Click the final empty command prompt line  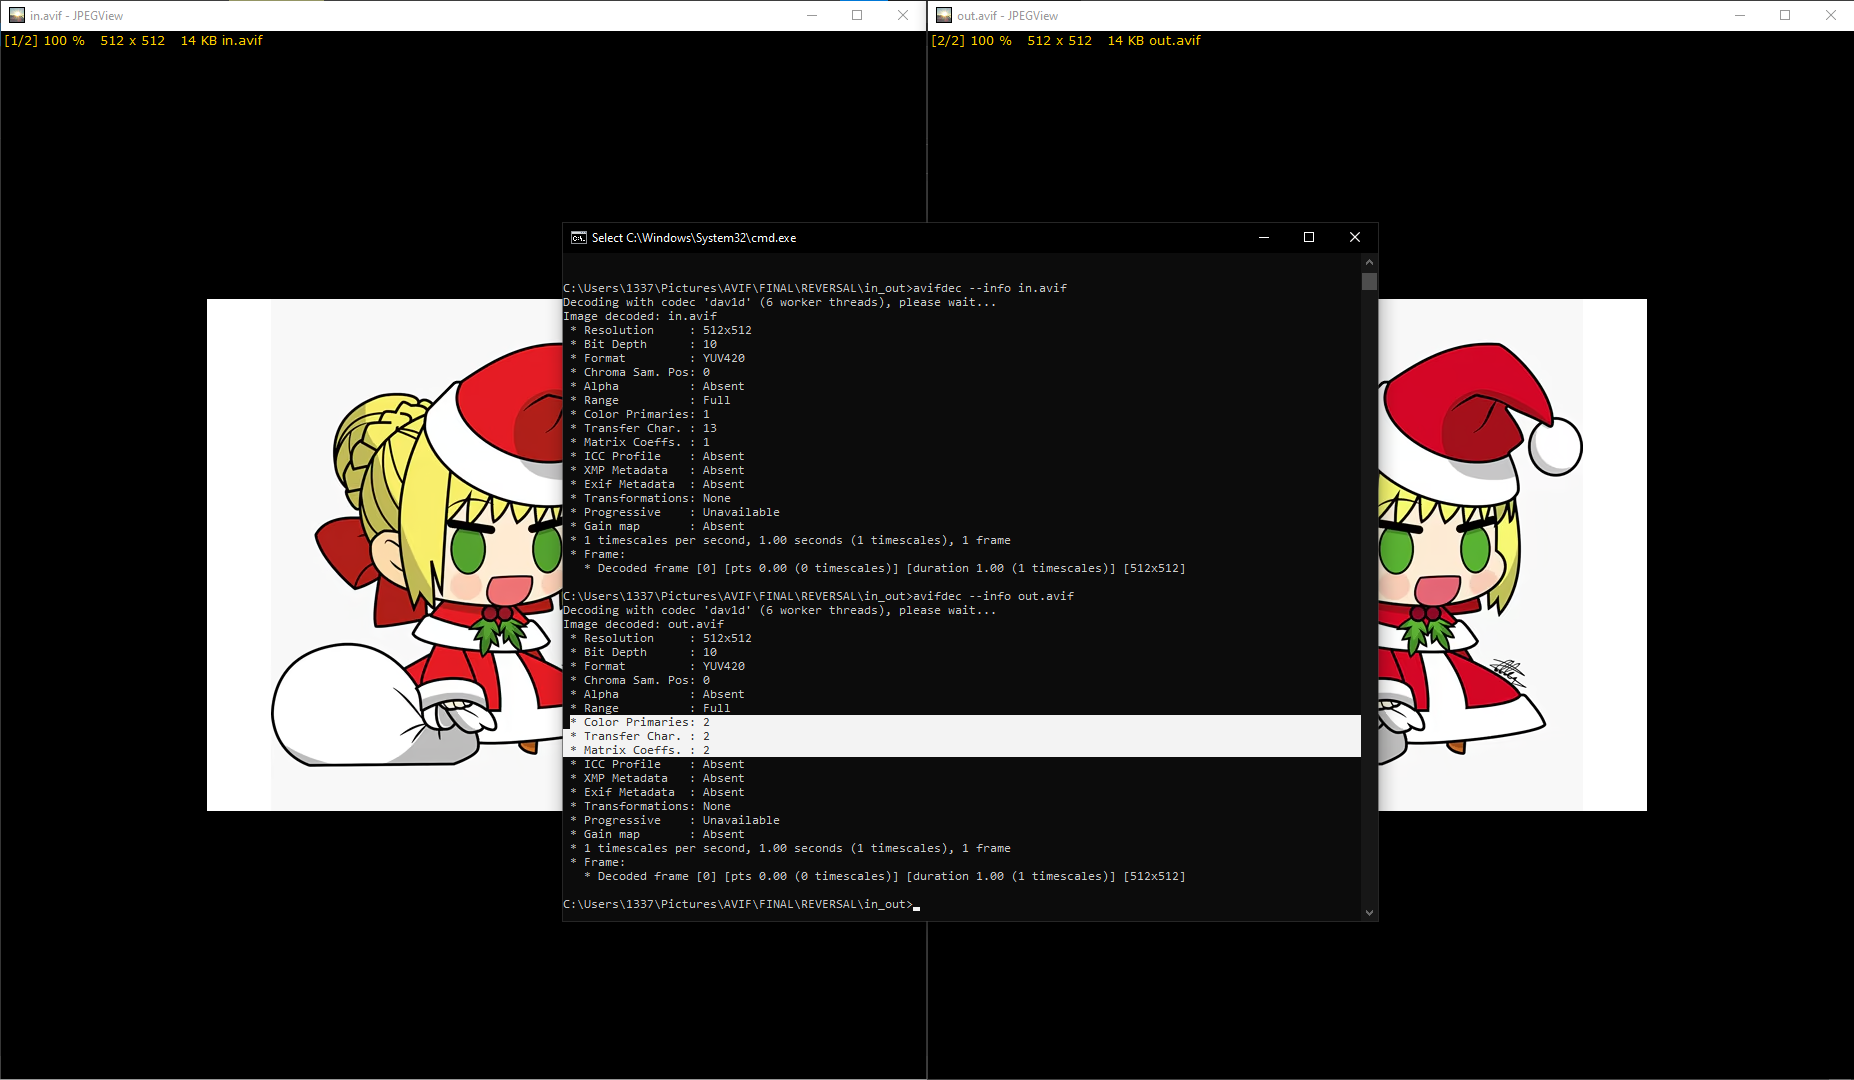pos(741,904)
